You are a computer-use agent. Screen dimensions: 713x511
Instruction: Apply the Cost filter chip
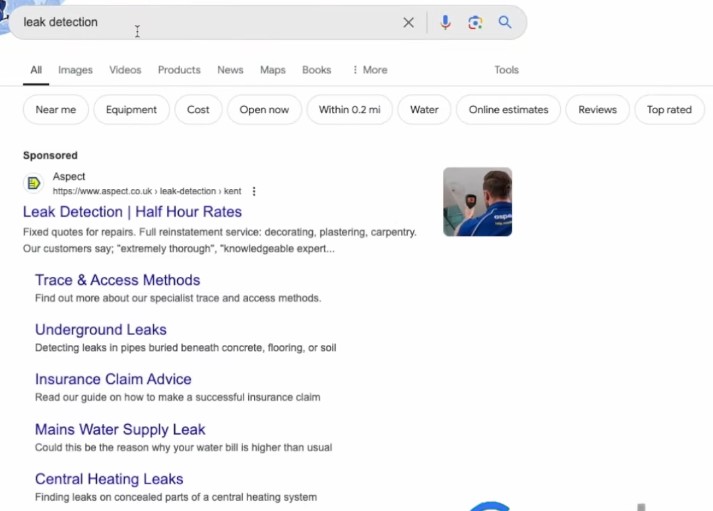[198, 110]
